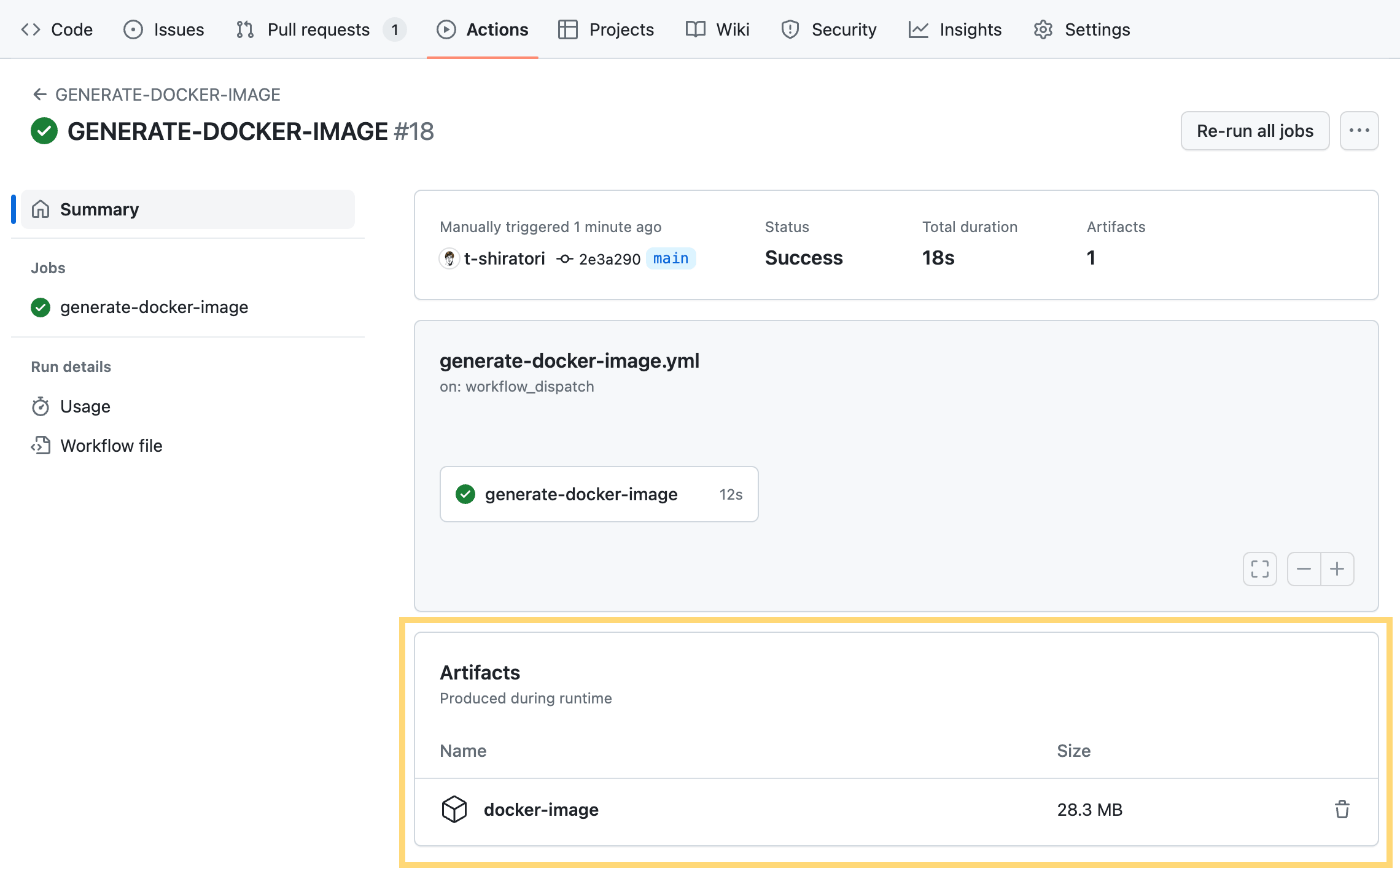The width and height of the screenshot is (1400, 879).
Task: Click 'Produced during runtime' text
Action: (x=526, y=699)
